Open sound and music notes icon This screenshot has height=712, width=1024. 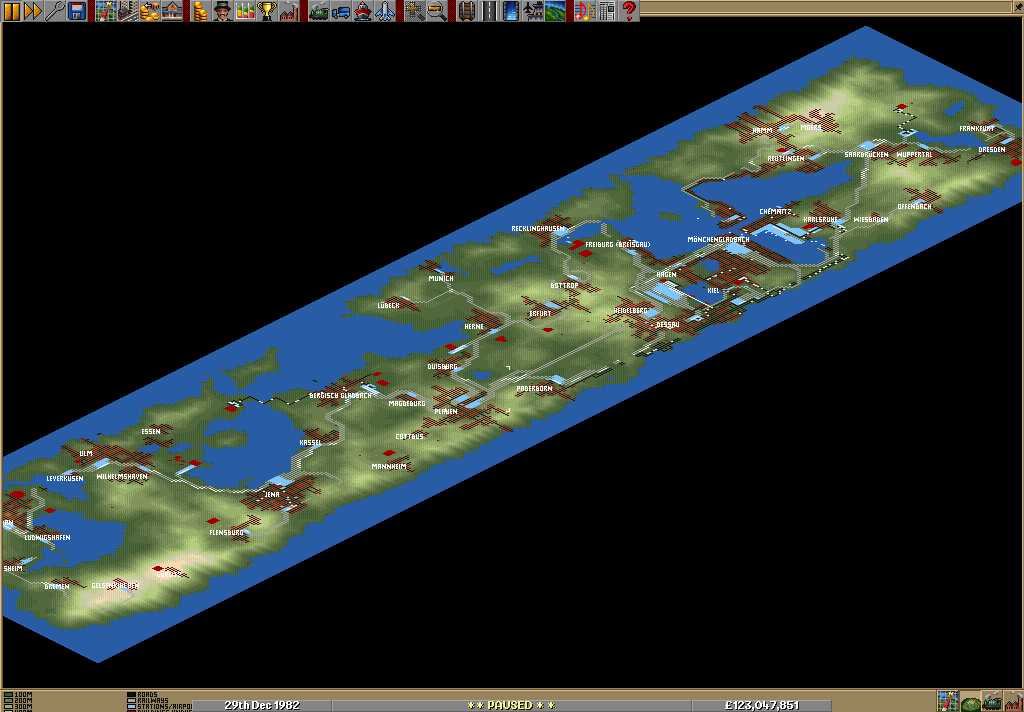pos(584,10)
